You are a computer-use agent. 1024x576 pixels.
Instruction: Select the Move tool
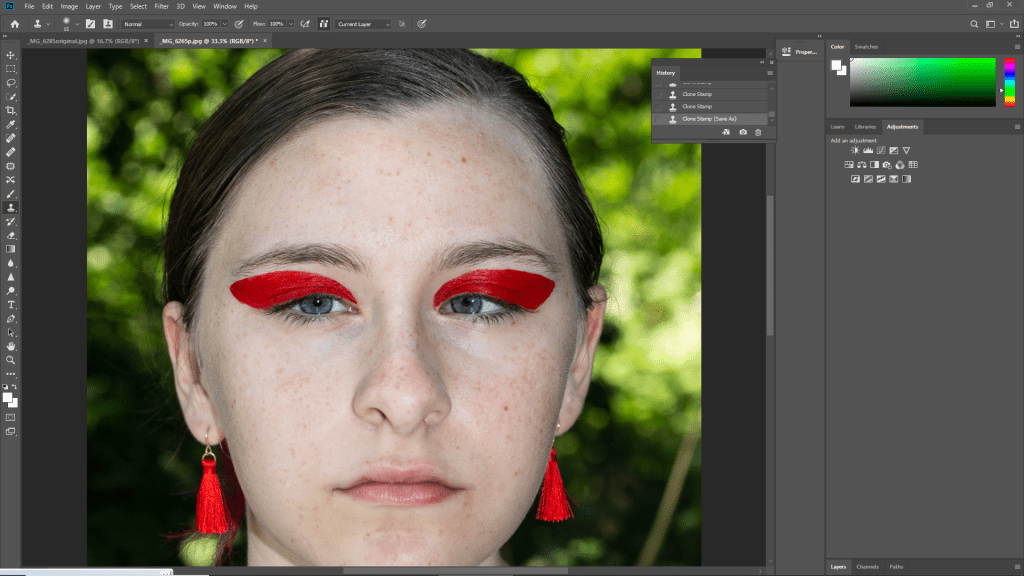coord(11,55)
